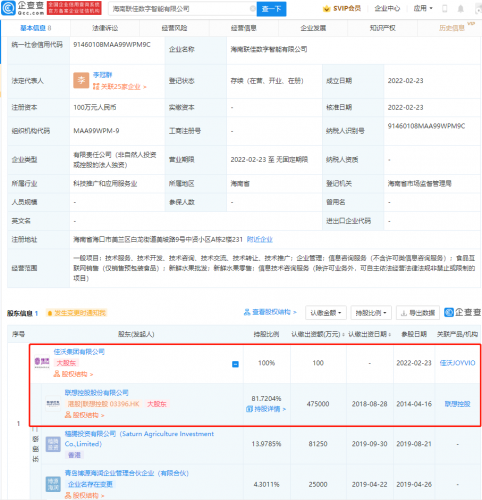Open the 应用 dropdown menu
Screen dimensions: 482x500
tap(423, 8)
